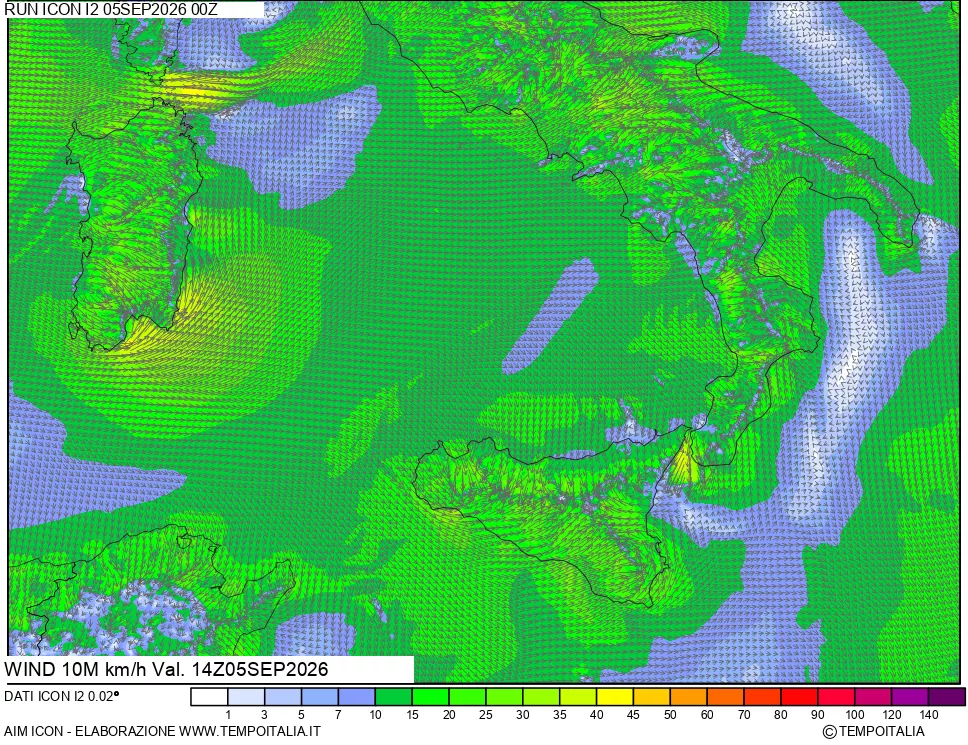The height and width of the screenshot is (745, 968).
Task: Click the legend value '90'
Action: (818, 715)
